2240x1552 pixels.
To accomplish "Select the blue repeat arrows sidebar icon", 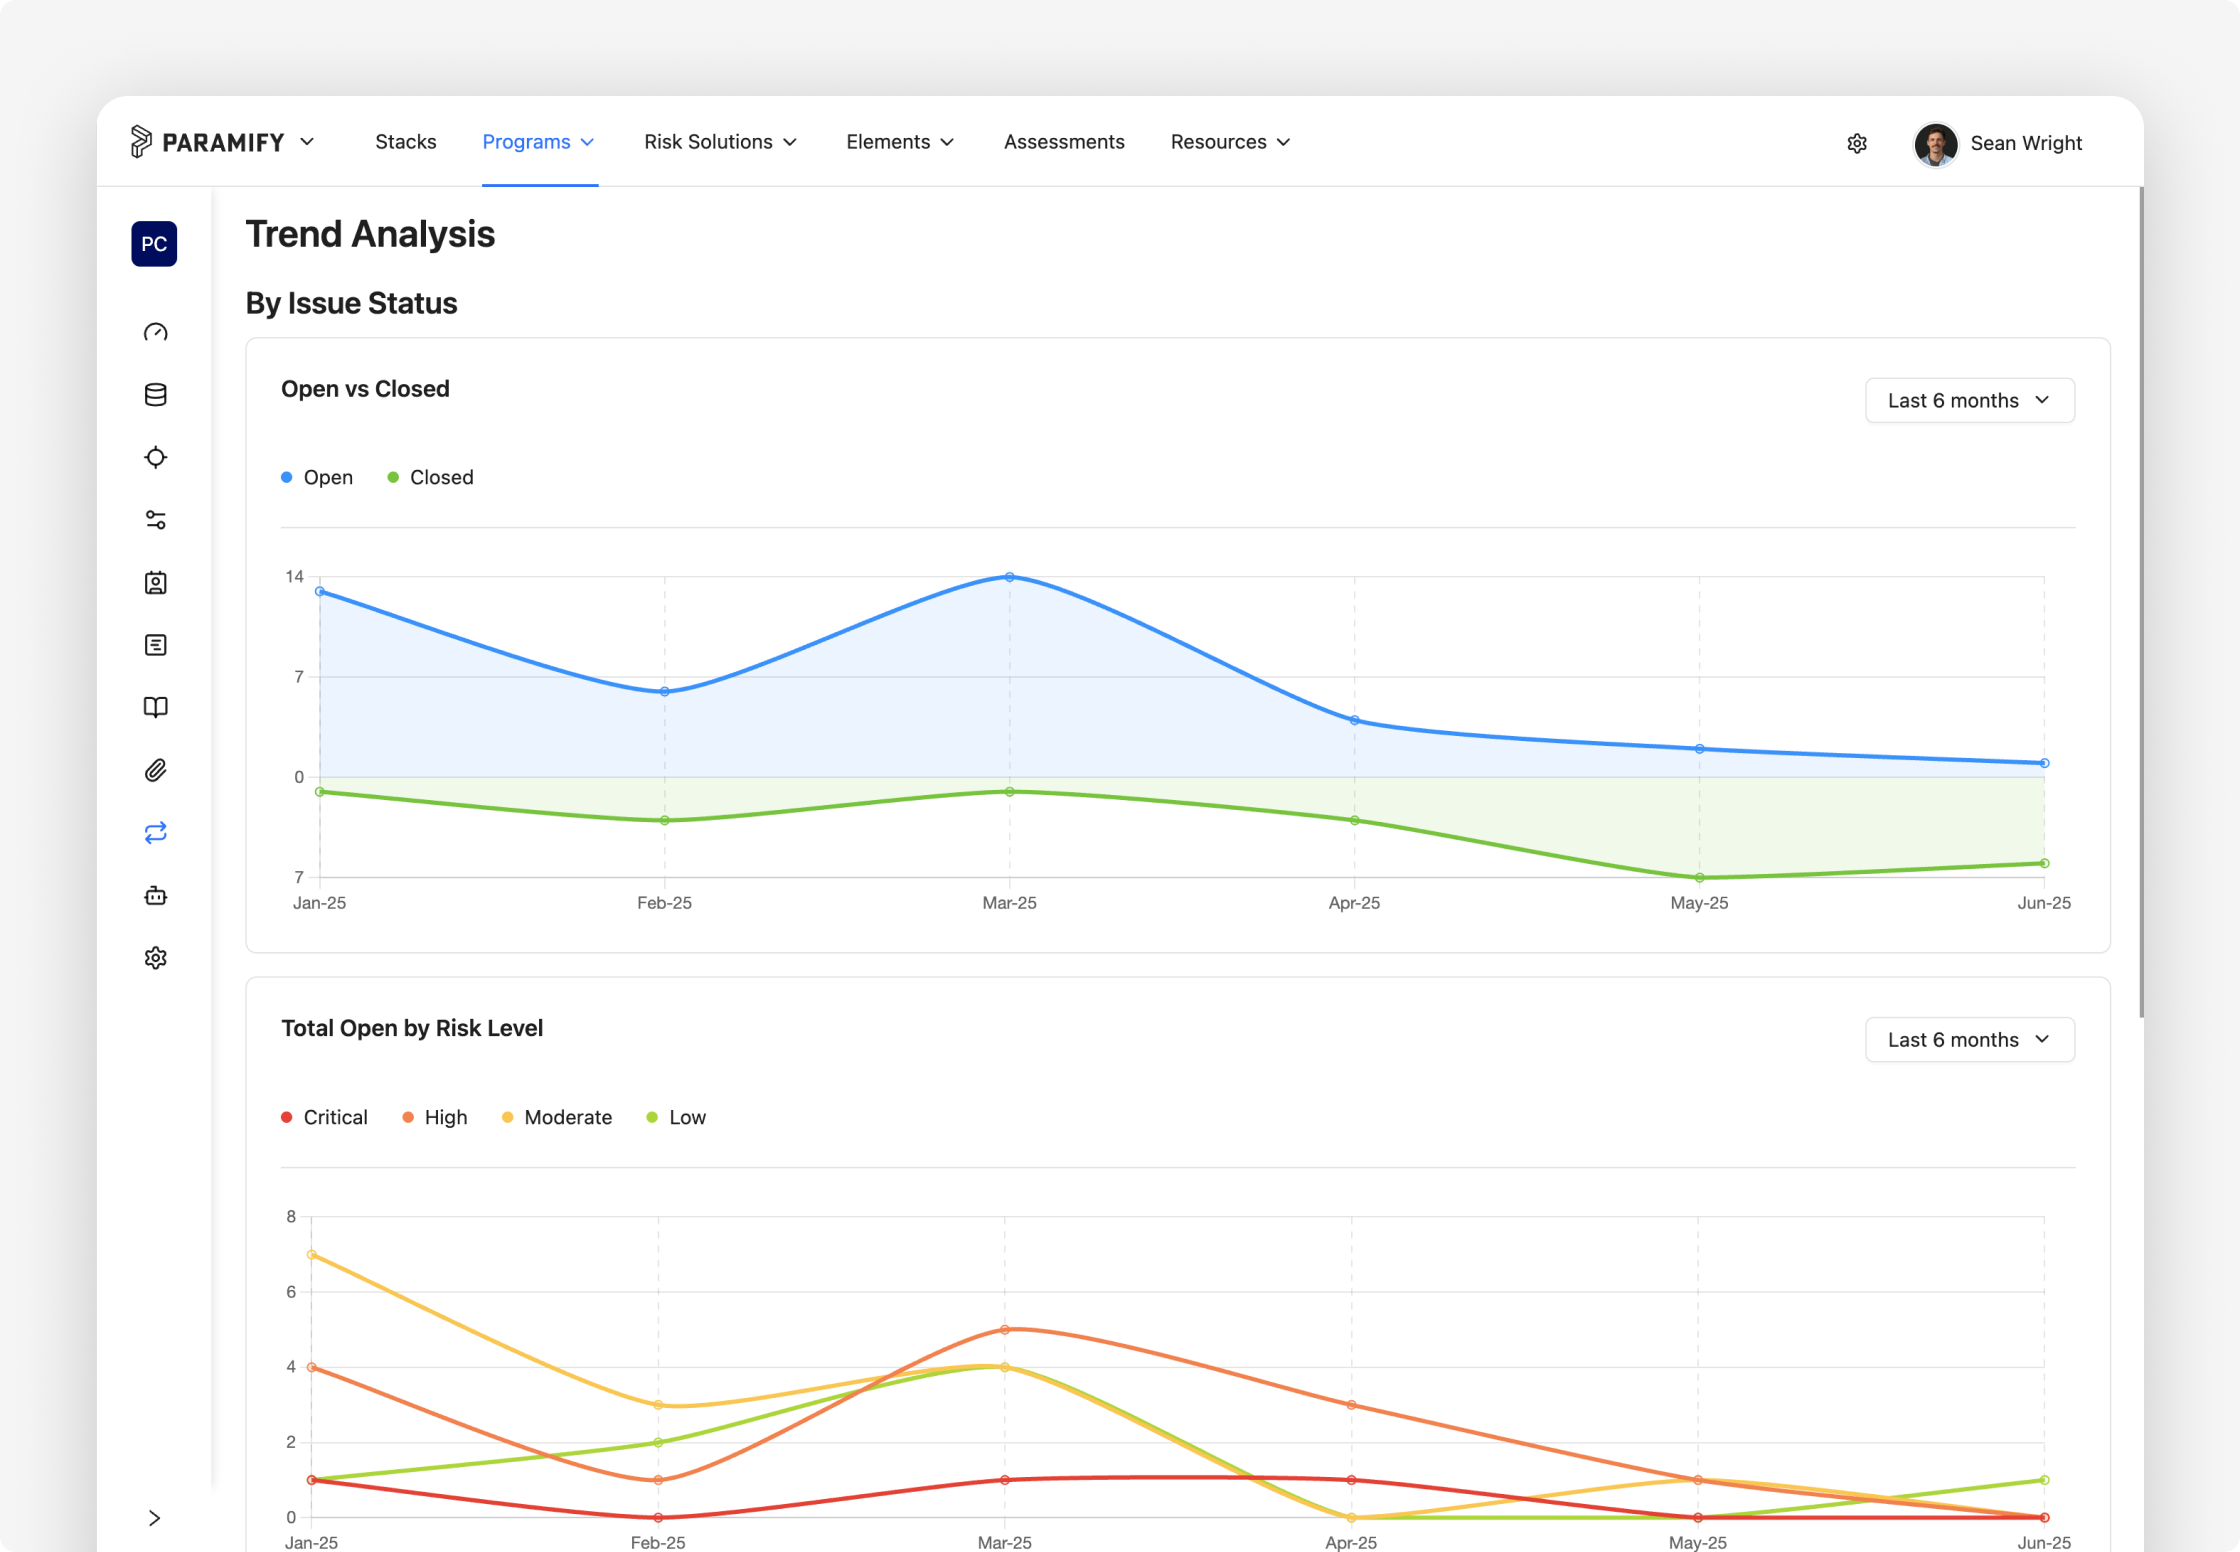I will [155, 833].
